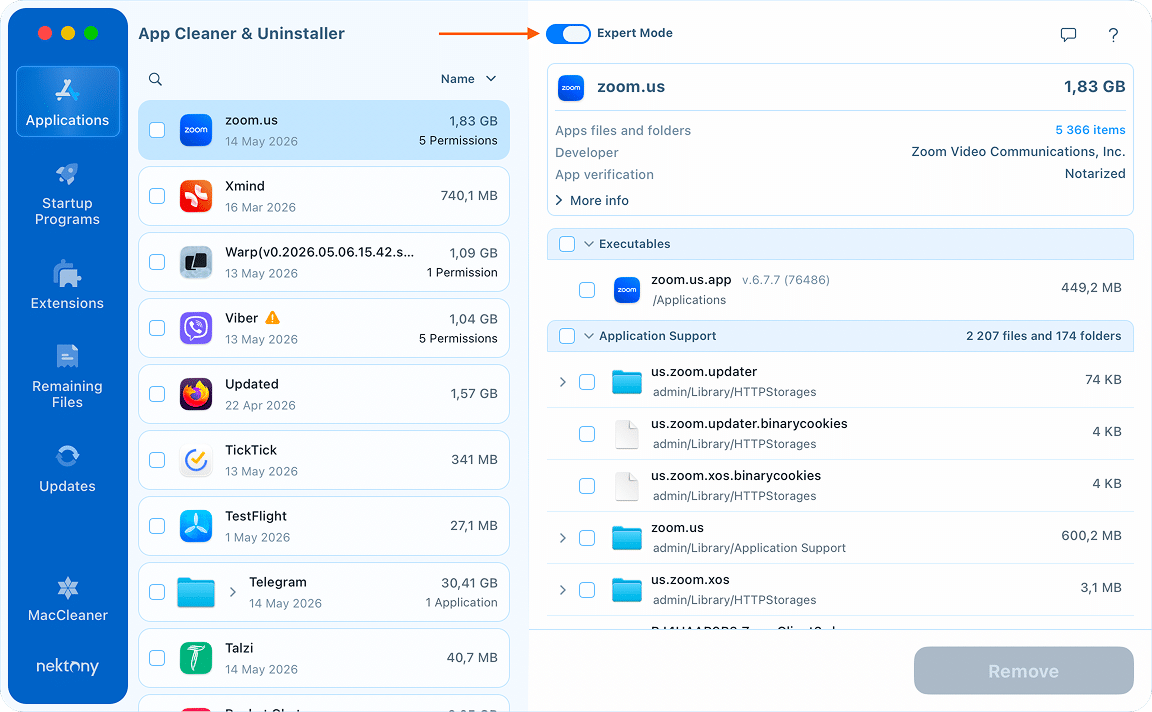Select the Application Support group checkbox
The image size is (1152, 712).
pyautogui.click(x=567, y=336)
